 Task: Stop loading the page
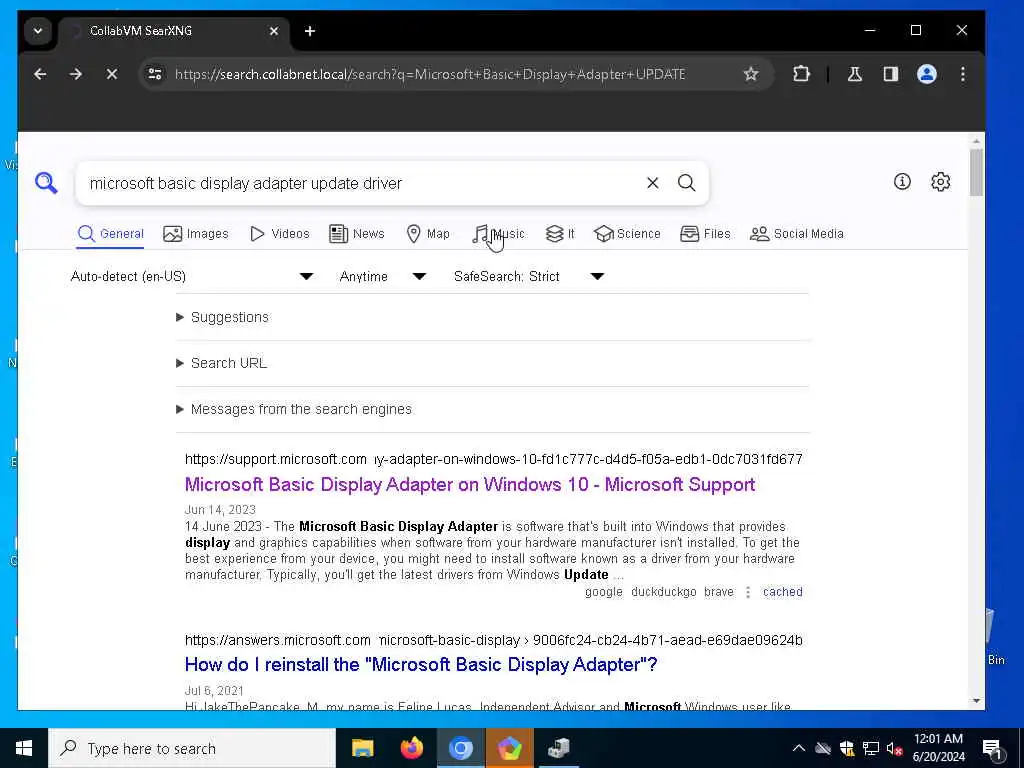[112, 74]
